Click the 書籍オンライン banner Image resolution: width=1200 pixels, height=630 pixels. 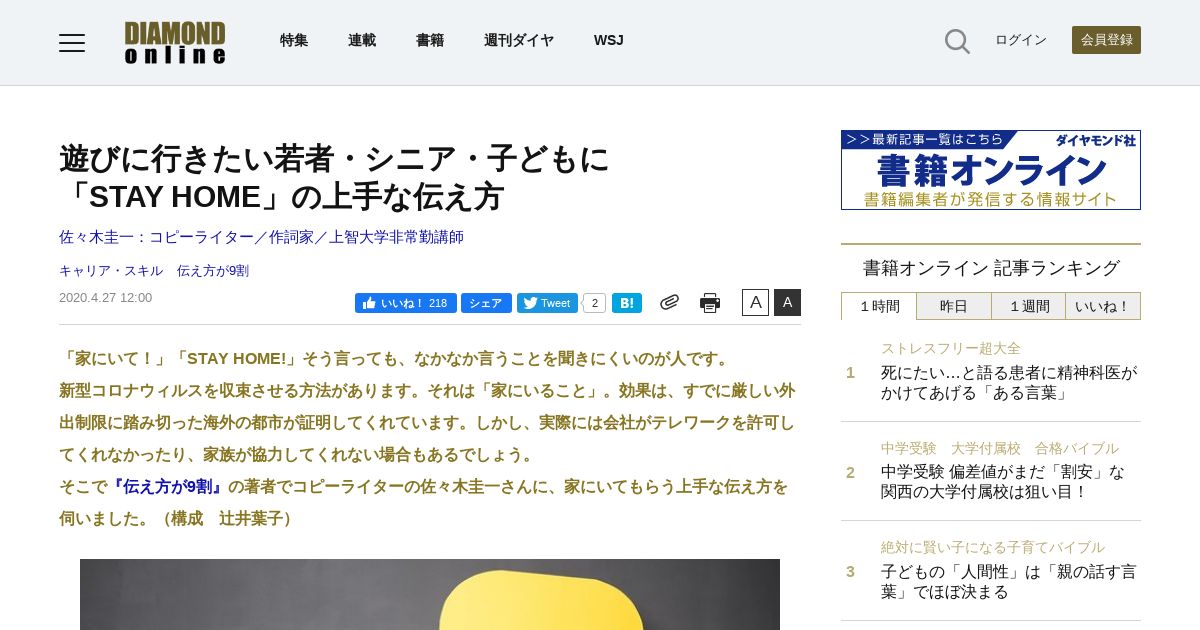991,170
